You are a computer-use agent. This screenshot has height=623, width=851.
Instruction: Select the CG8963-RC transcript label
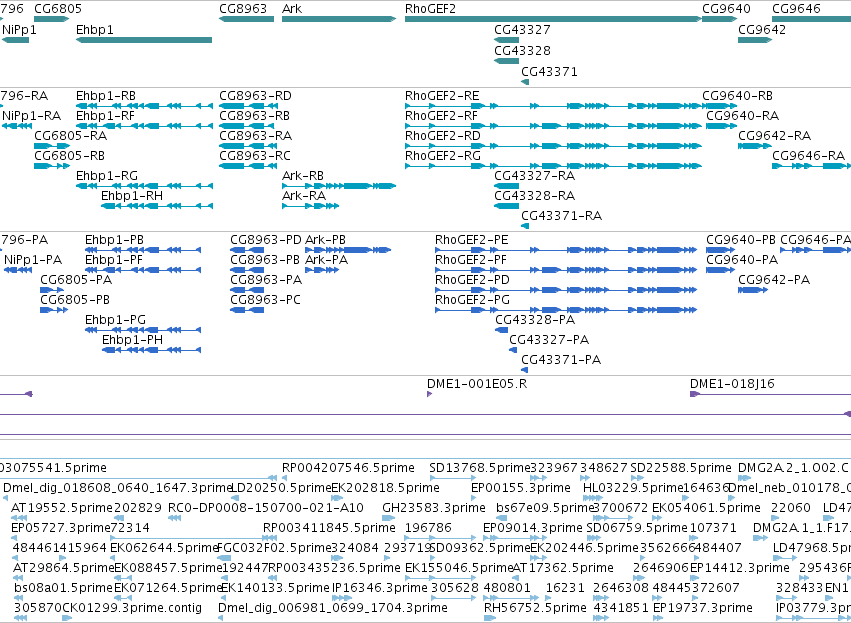click(x=255, y=156)
